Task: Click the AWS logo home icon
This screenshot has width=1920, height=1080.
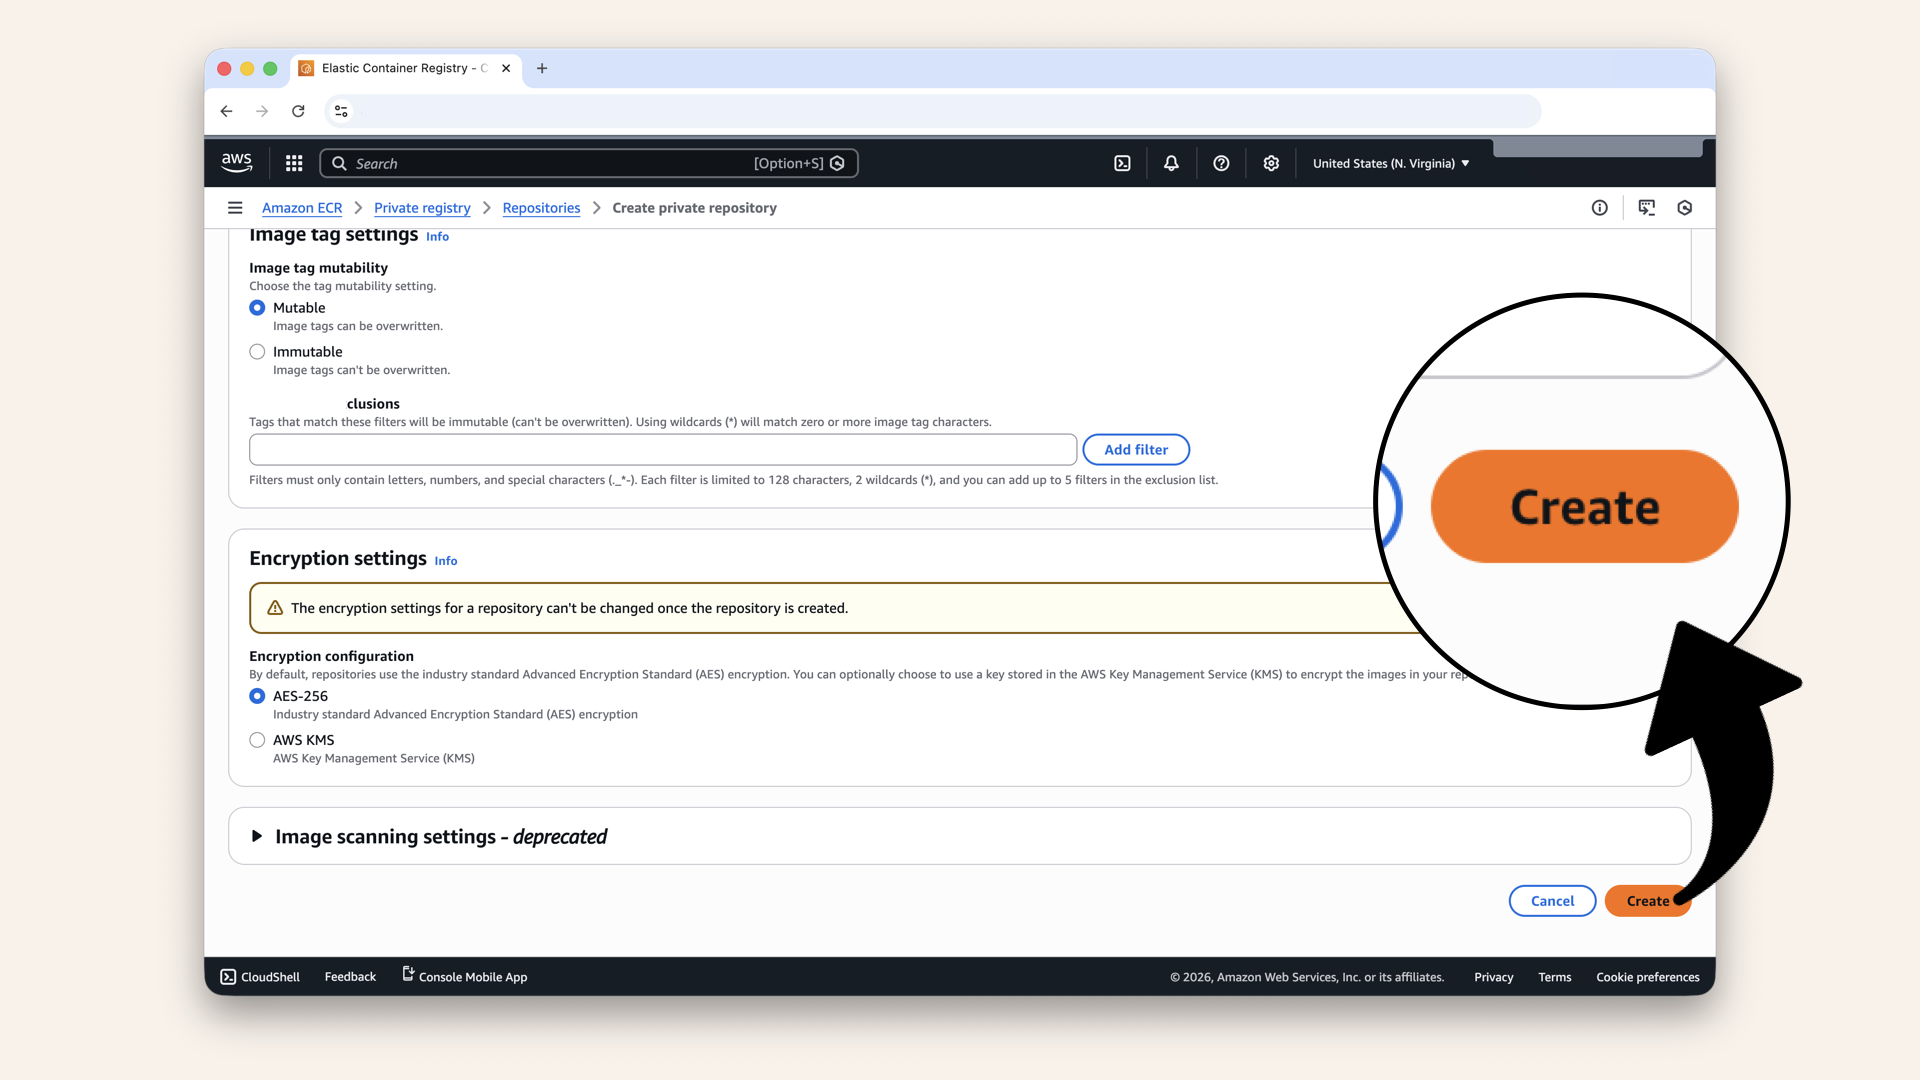Action: point(237,163)
